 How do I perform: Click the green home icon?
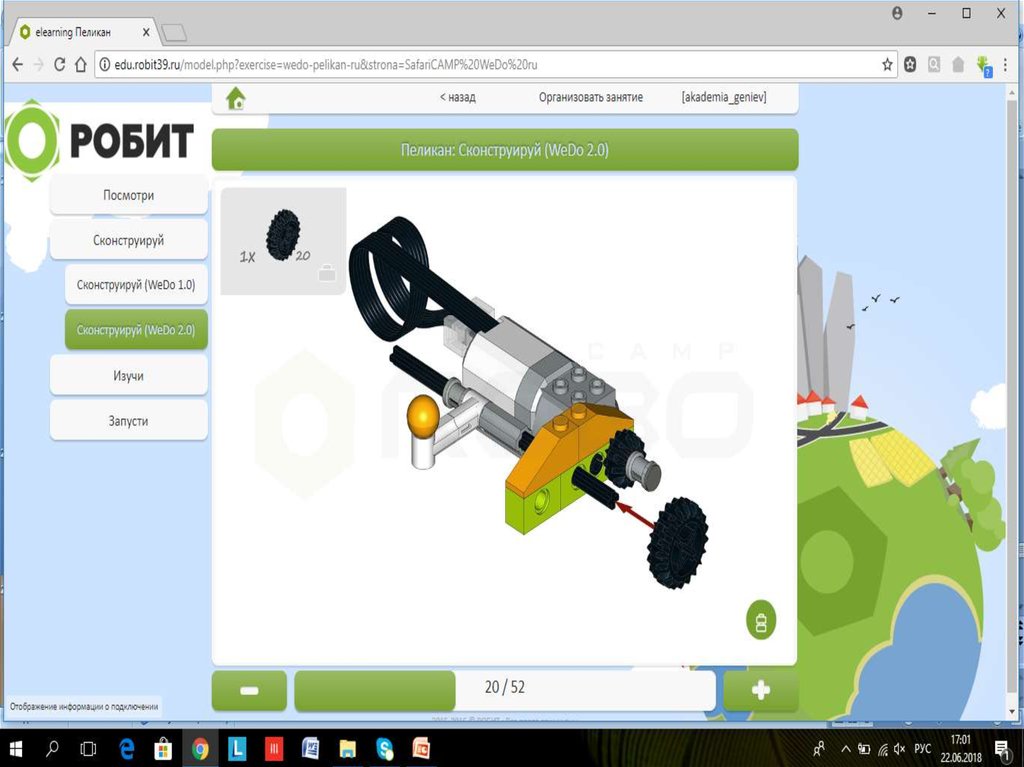[236, 98]
